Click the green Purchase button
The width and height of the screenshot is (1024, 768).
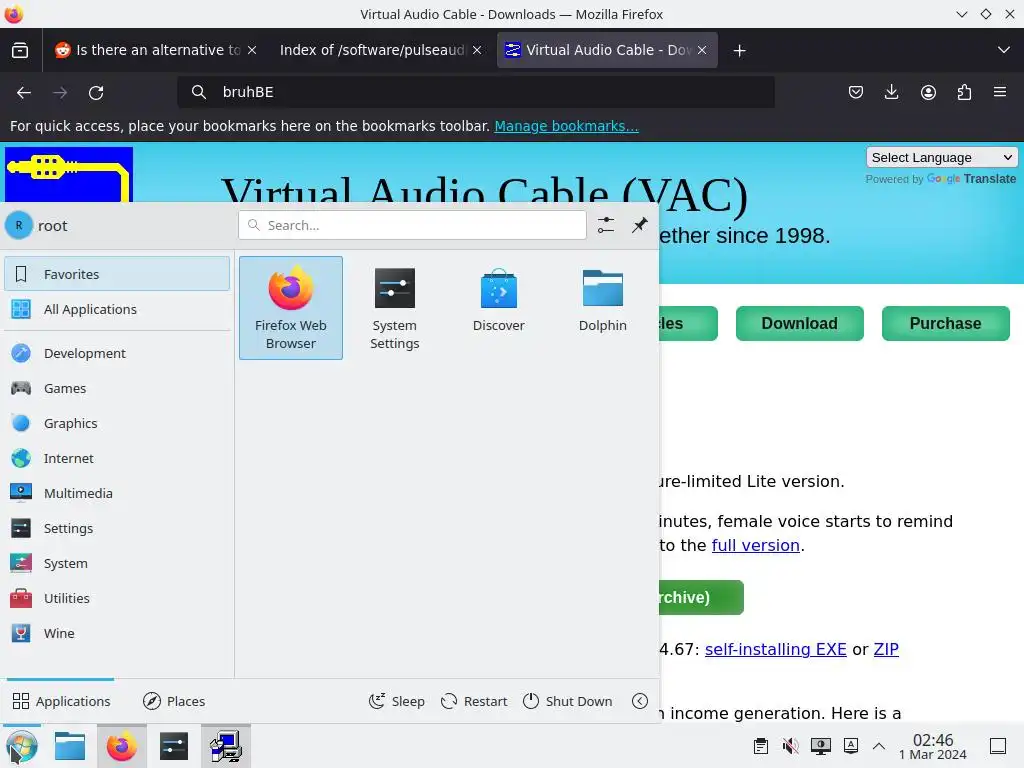point(945,323)
